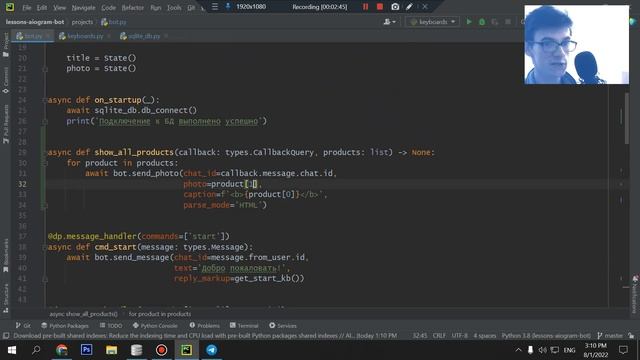This screenshot has width=640, height=360.
Task: Open the Python Console tool window
Action: pyautogui.click(x=155, y=326)
